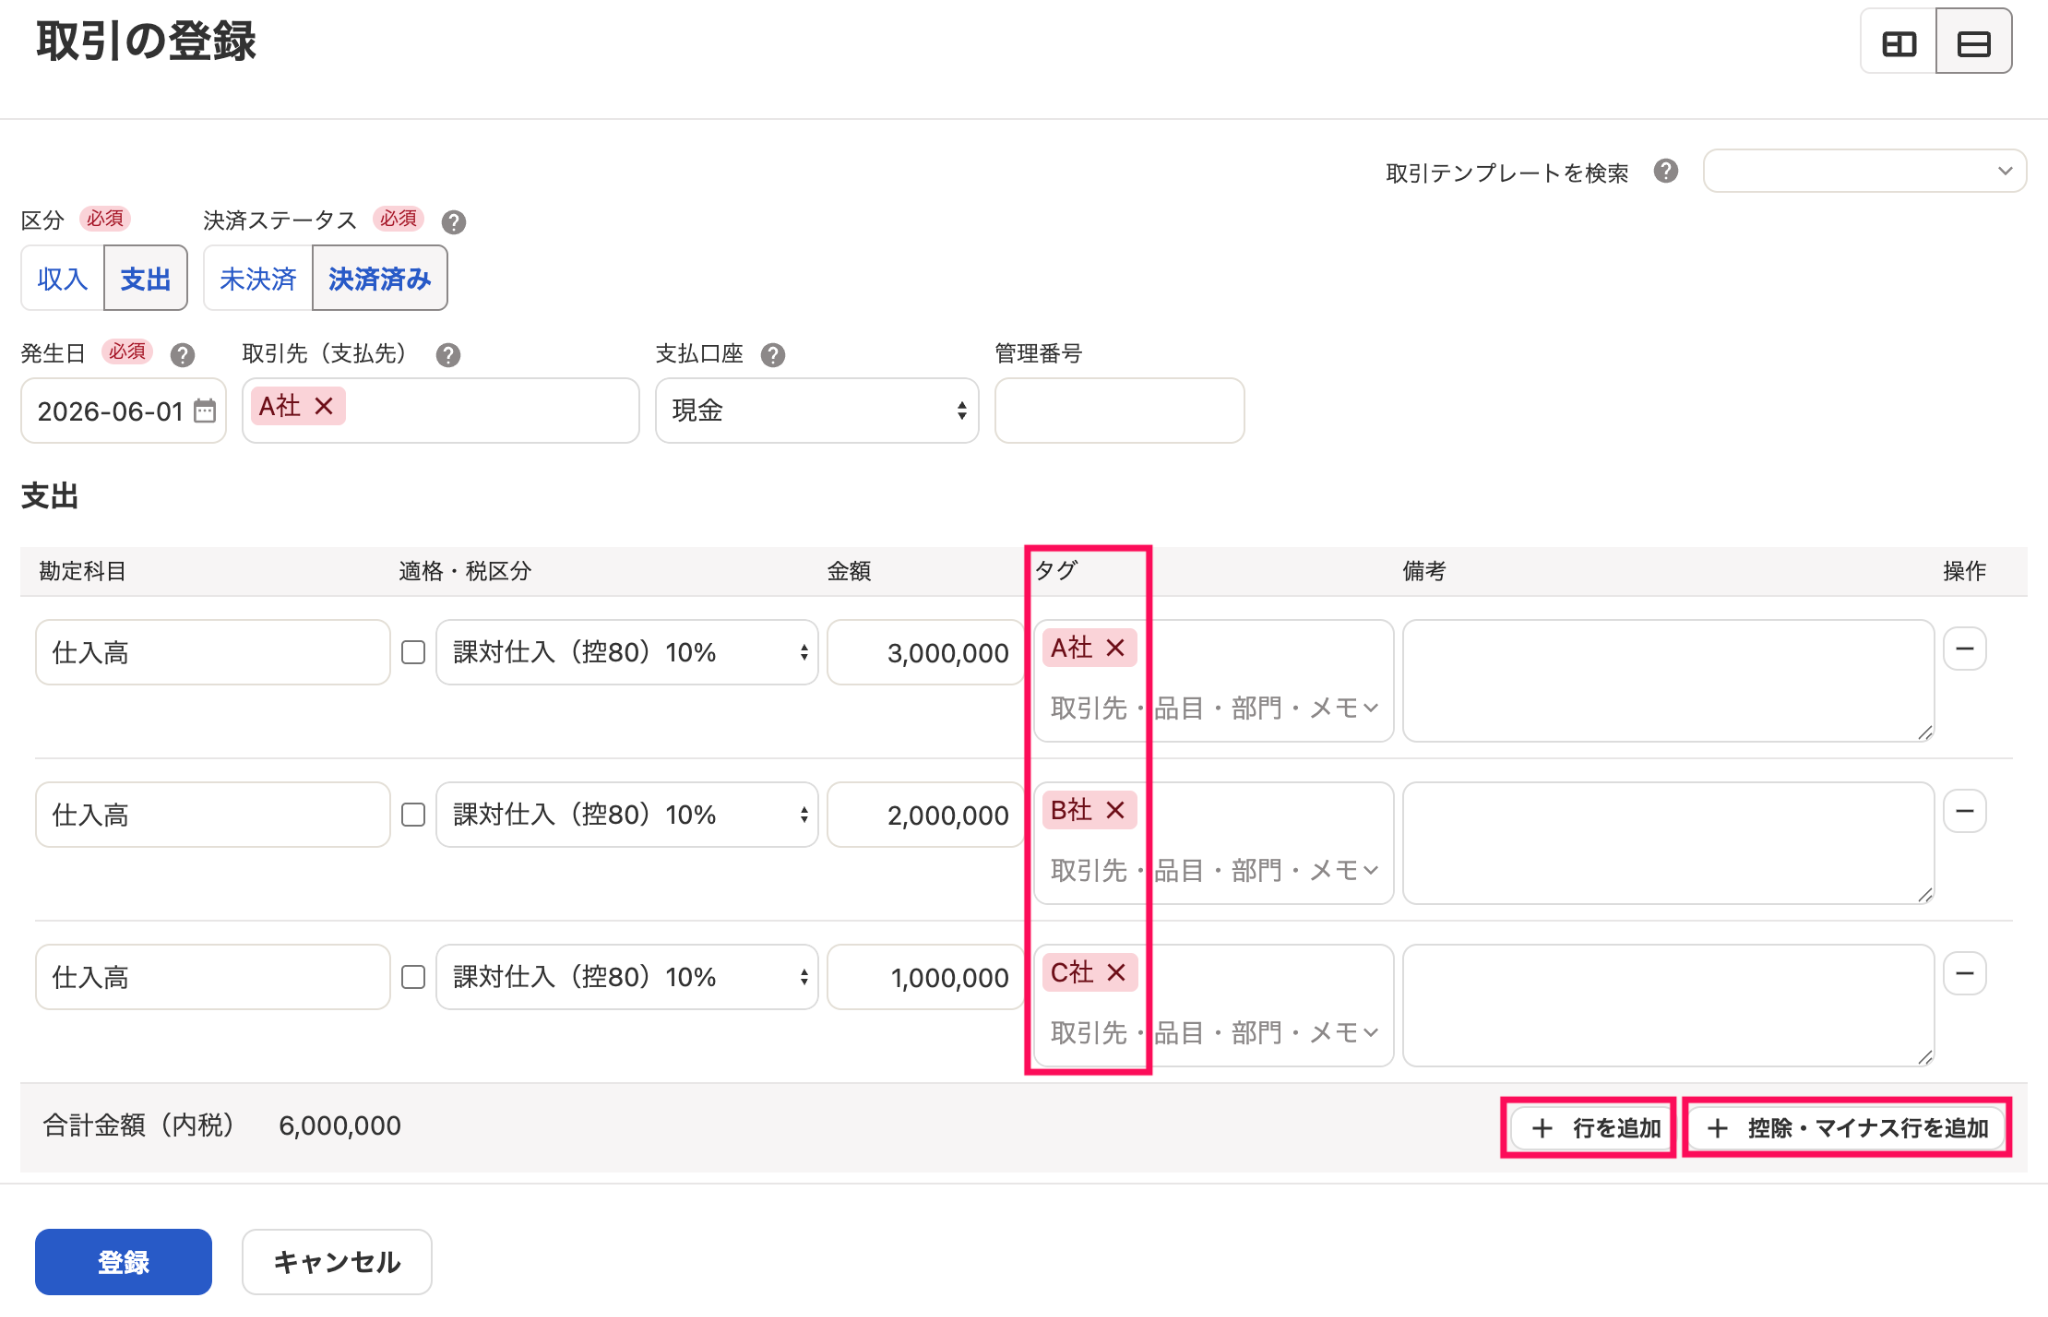
Task: Delete the 2,000,000 row with minus button
Action: [x=1964, y=811]
